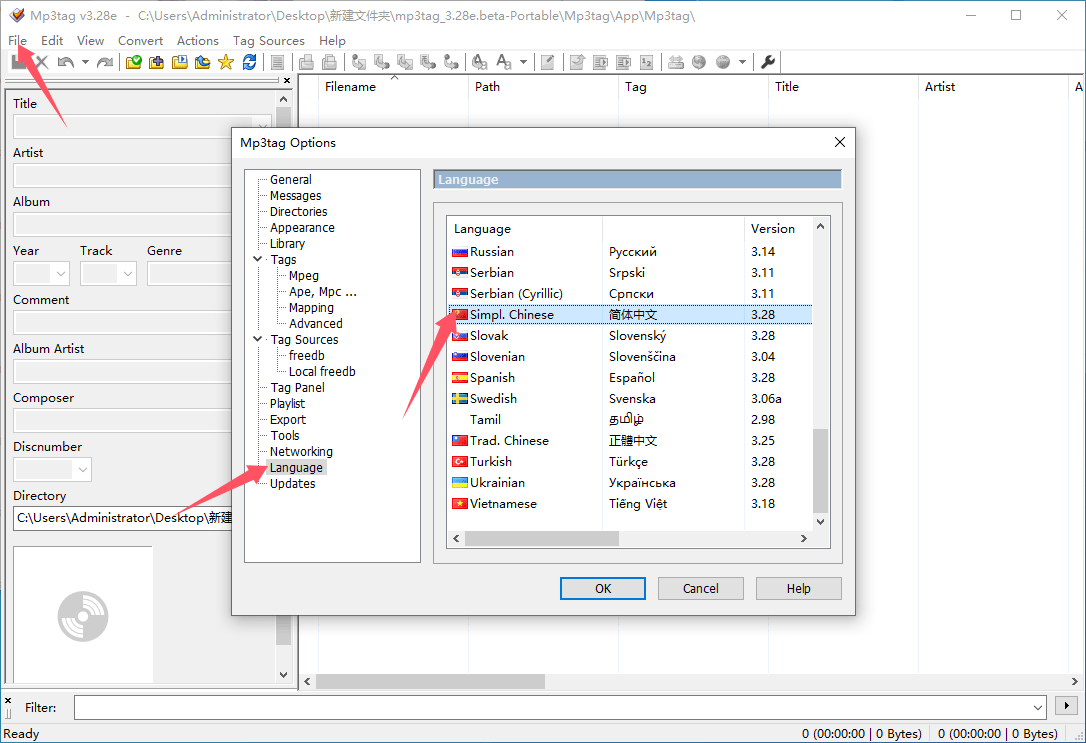Click the delete X toolbar icon

click(x=42, y=62)
